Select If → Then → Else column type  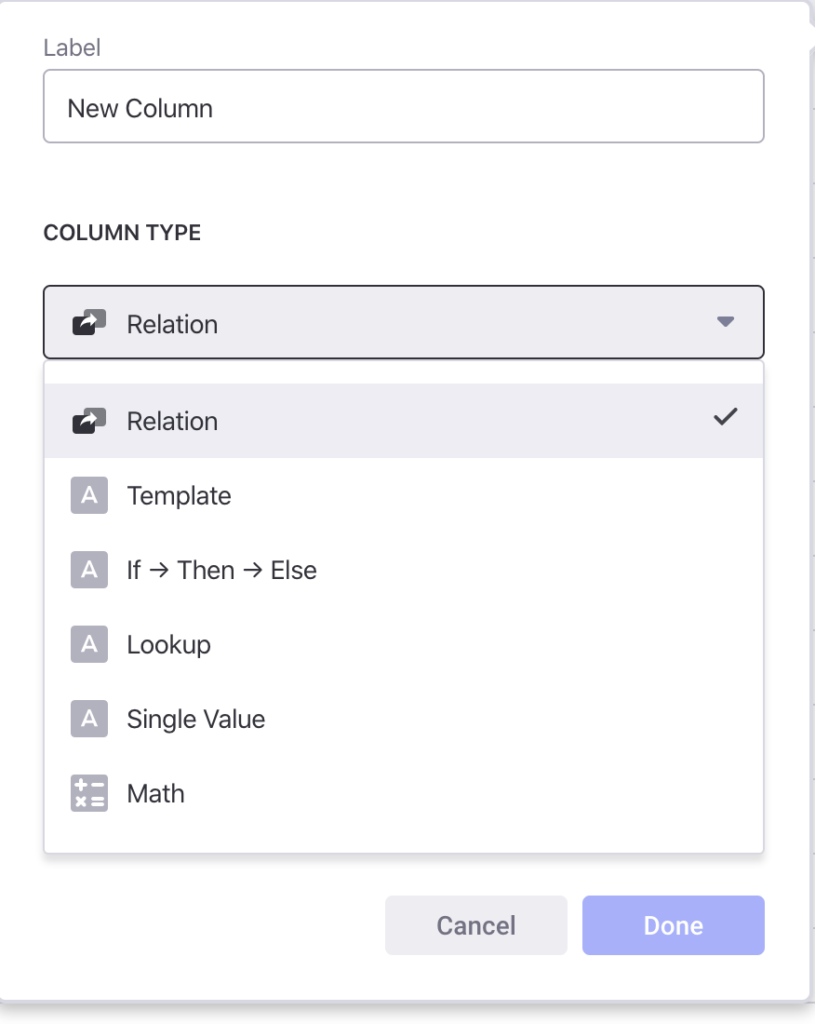tap(404, 570)
